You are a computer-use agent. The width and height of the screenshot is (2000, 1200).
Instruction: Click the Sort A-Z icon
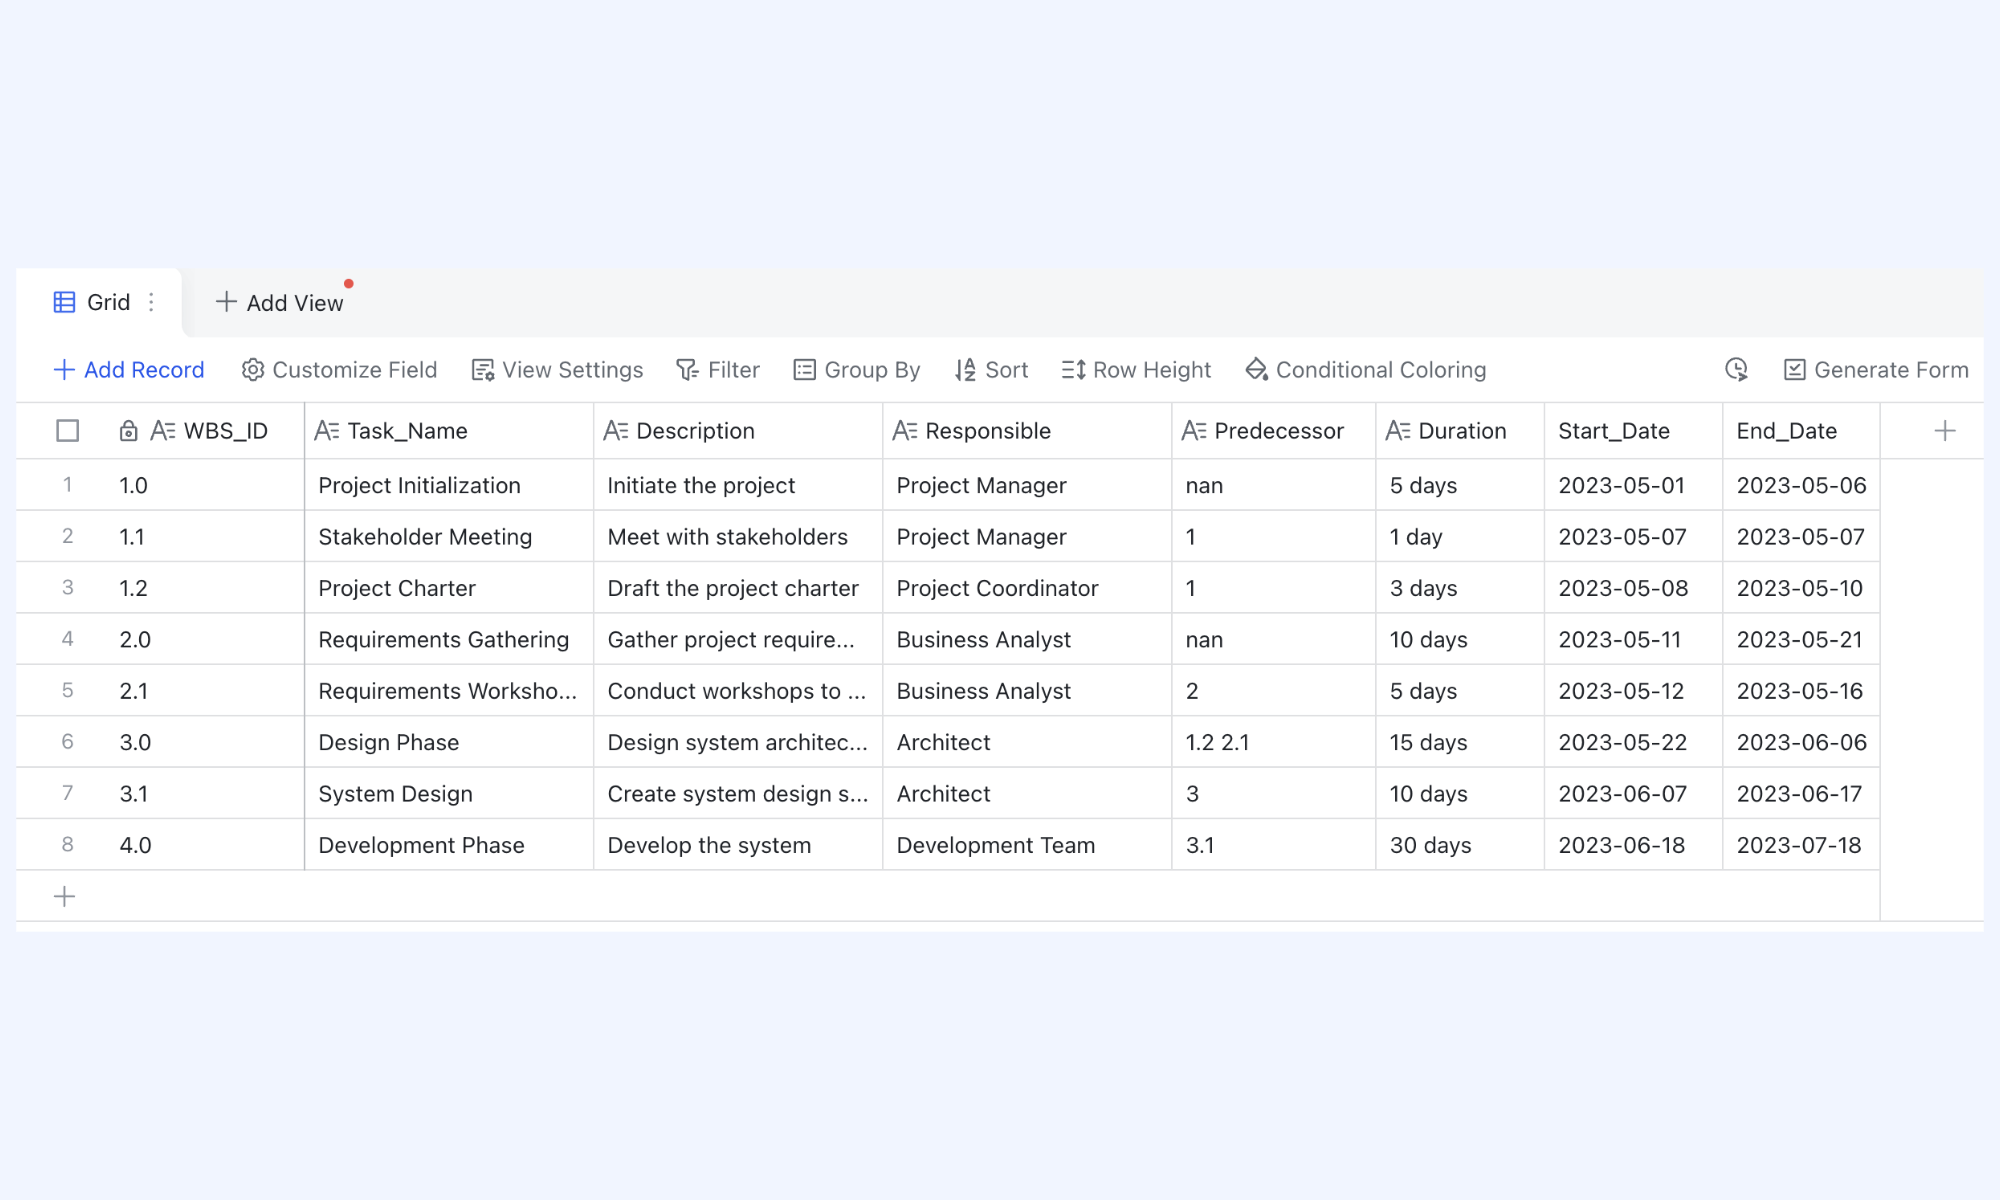pos(965,370)
